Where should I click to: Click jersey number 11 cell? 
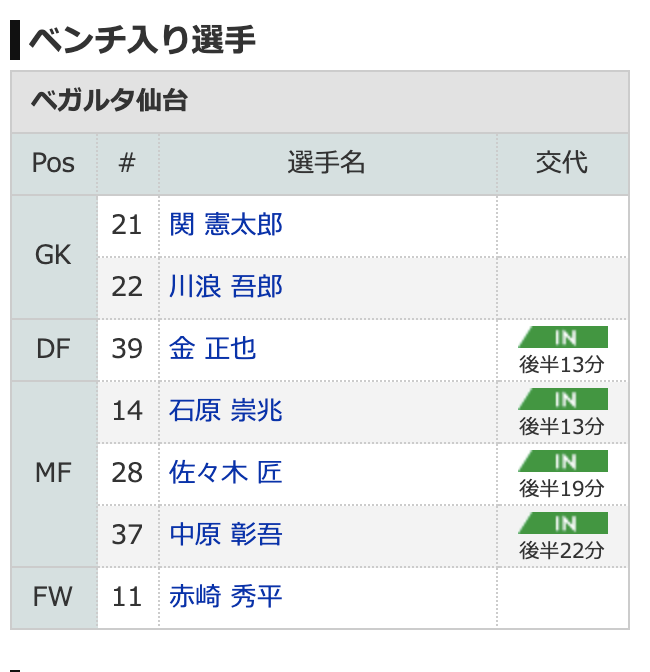[x=127, y=597]
